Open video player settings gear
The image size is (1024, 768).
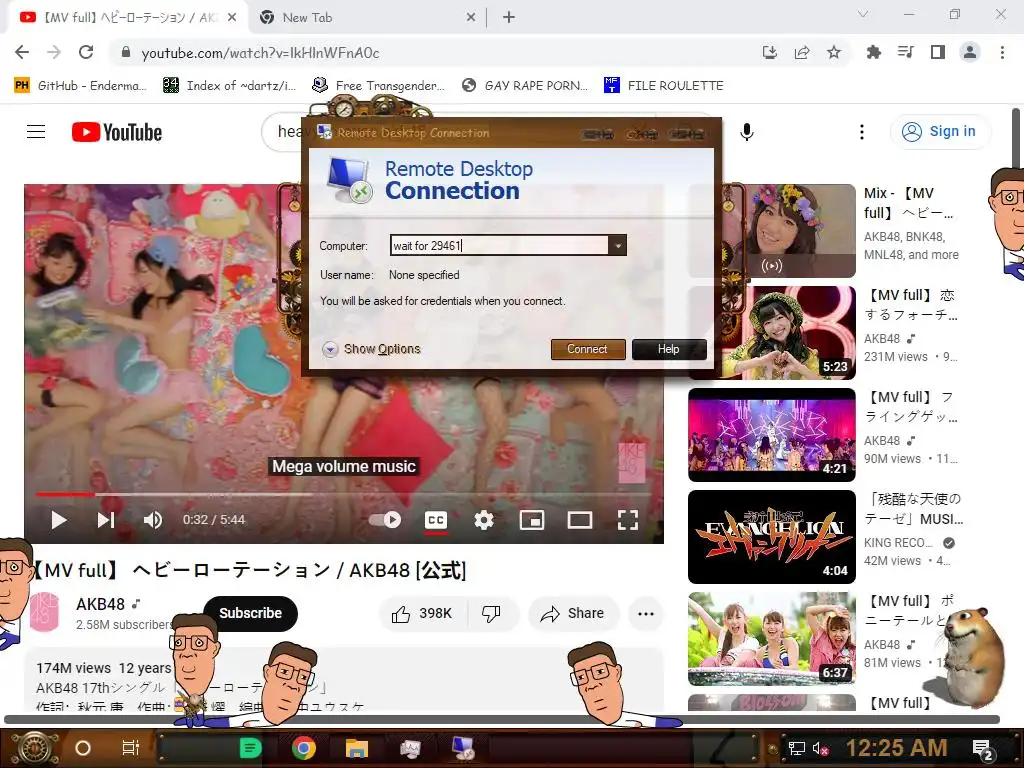click(x=484, y=520)
